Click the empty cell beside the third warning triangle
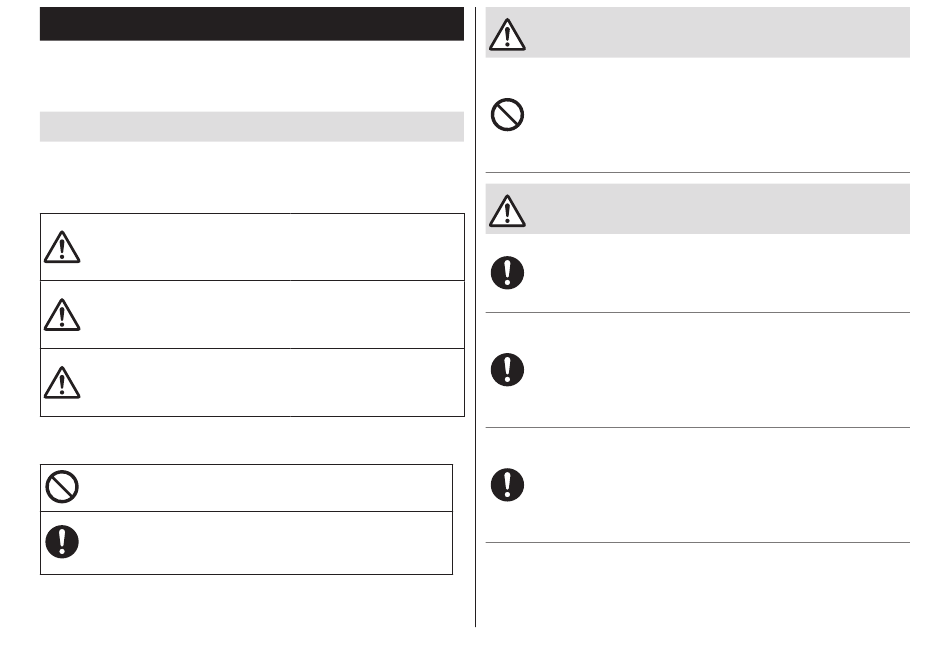The image size is (950, 656). pyautogui.click(x=273, y=382)
